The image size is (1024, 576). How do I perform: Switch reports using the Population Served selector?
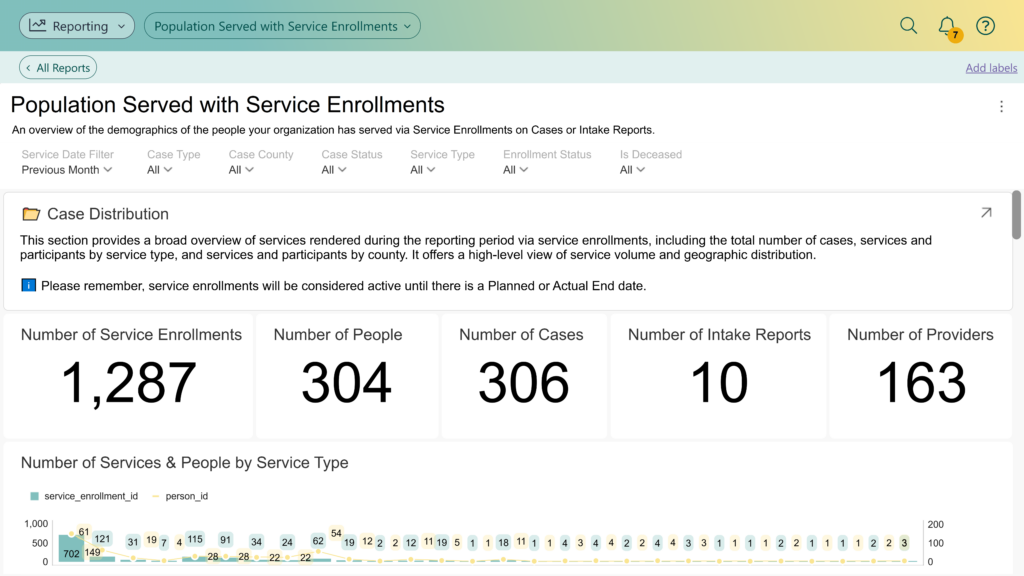[282, 25]
